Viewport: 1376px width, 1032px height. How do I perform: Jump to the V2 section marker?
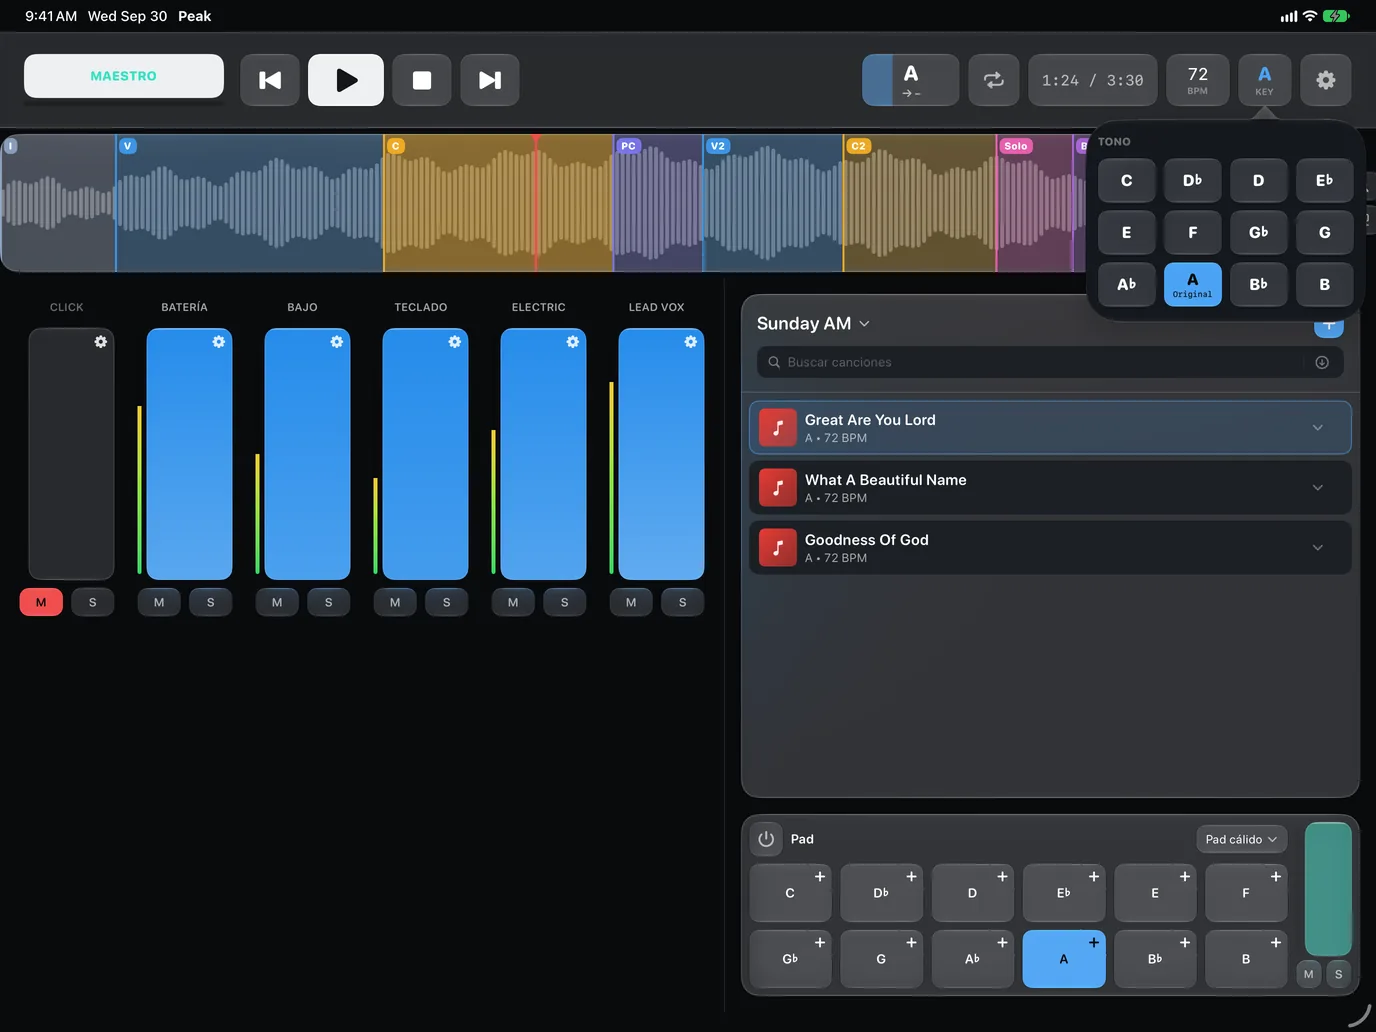pos(718,146)
